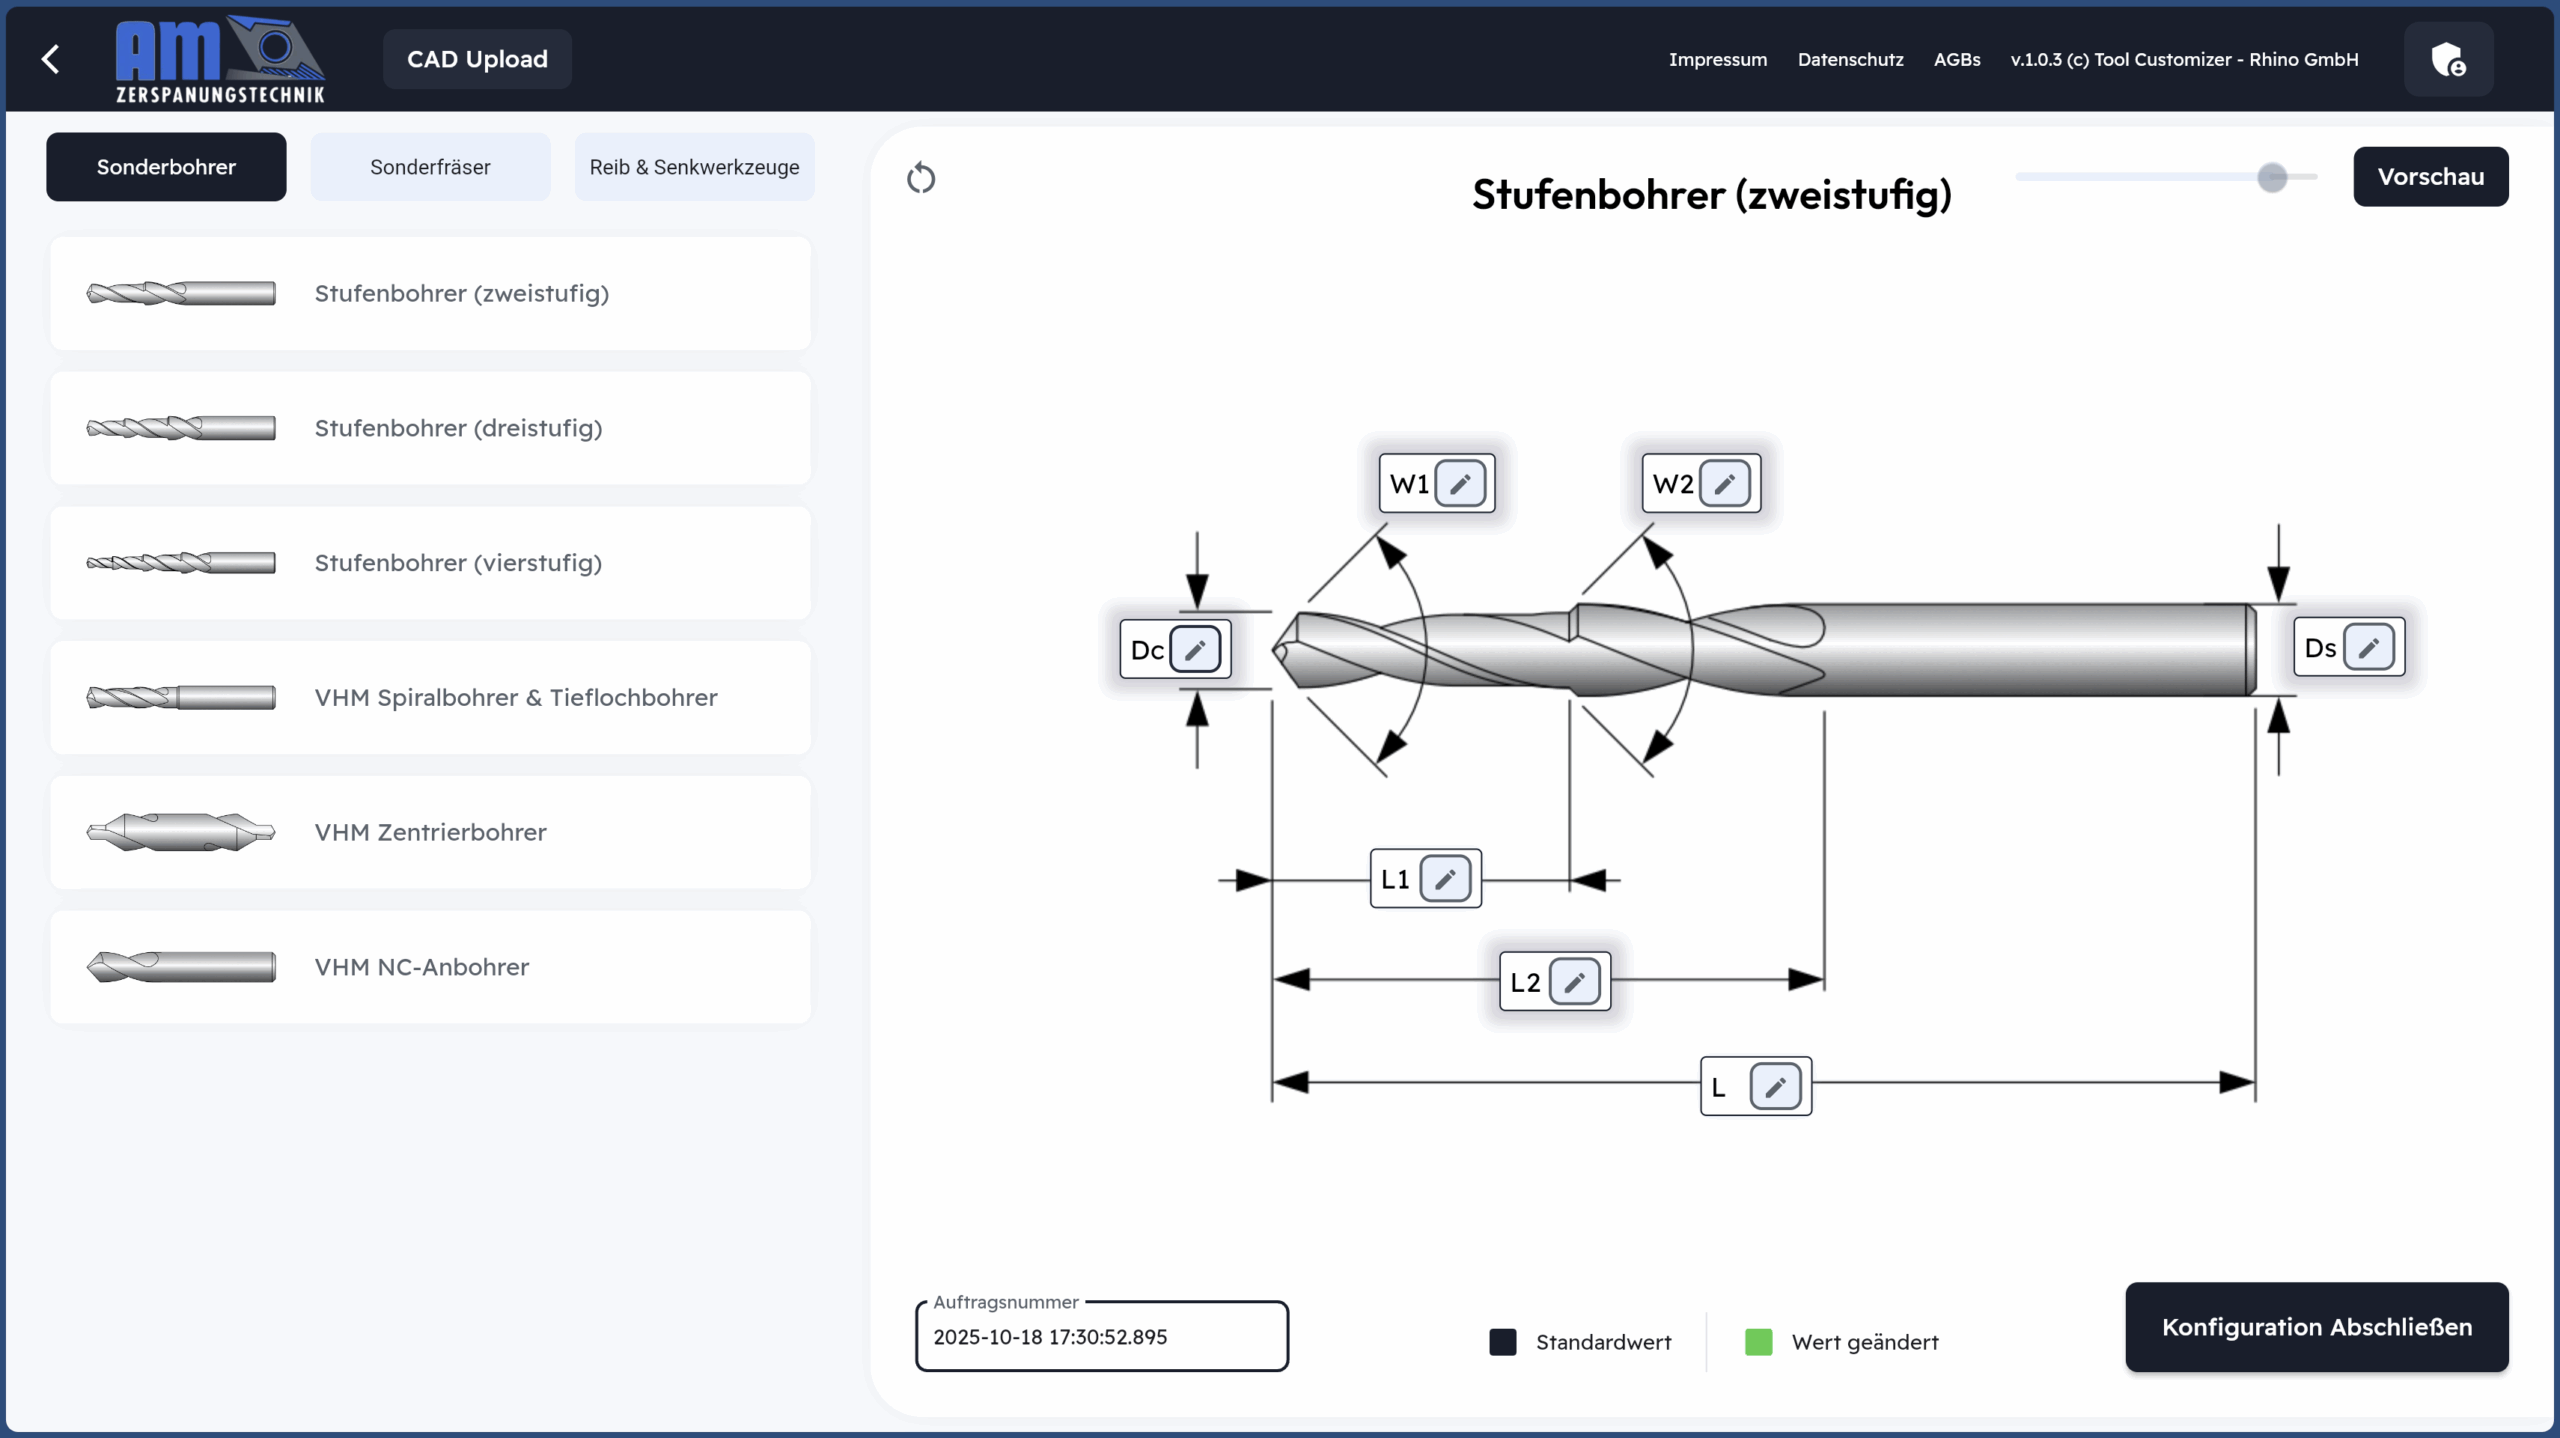
Task: Edit the total length L pencil icon
Action: click(1775, 1087)
